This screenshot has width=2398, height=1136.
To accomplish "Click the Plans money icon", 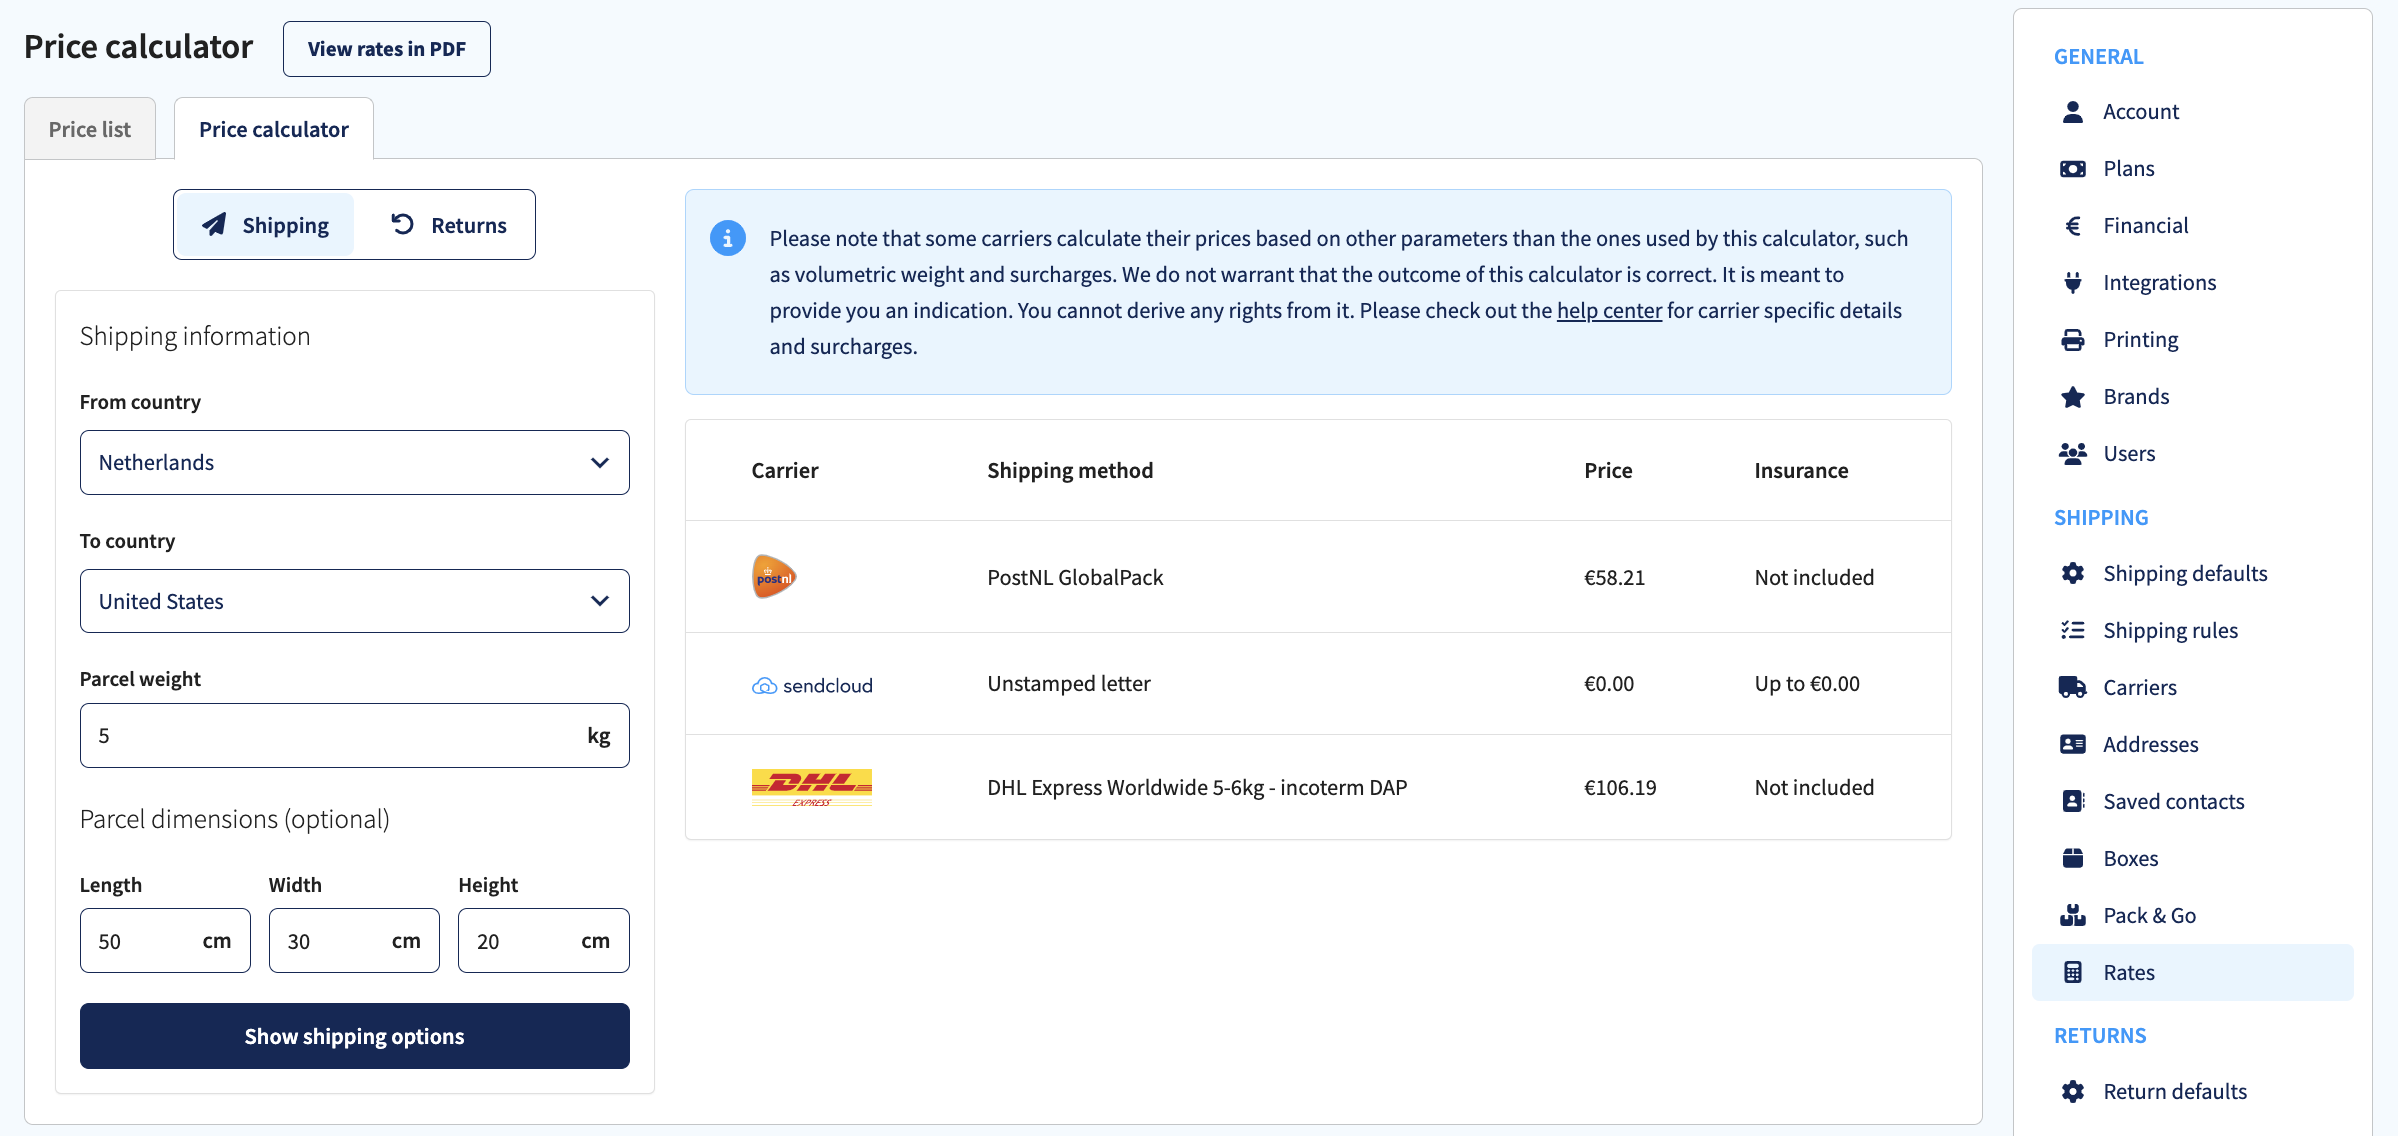I will [x=2073, y=169].
